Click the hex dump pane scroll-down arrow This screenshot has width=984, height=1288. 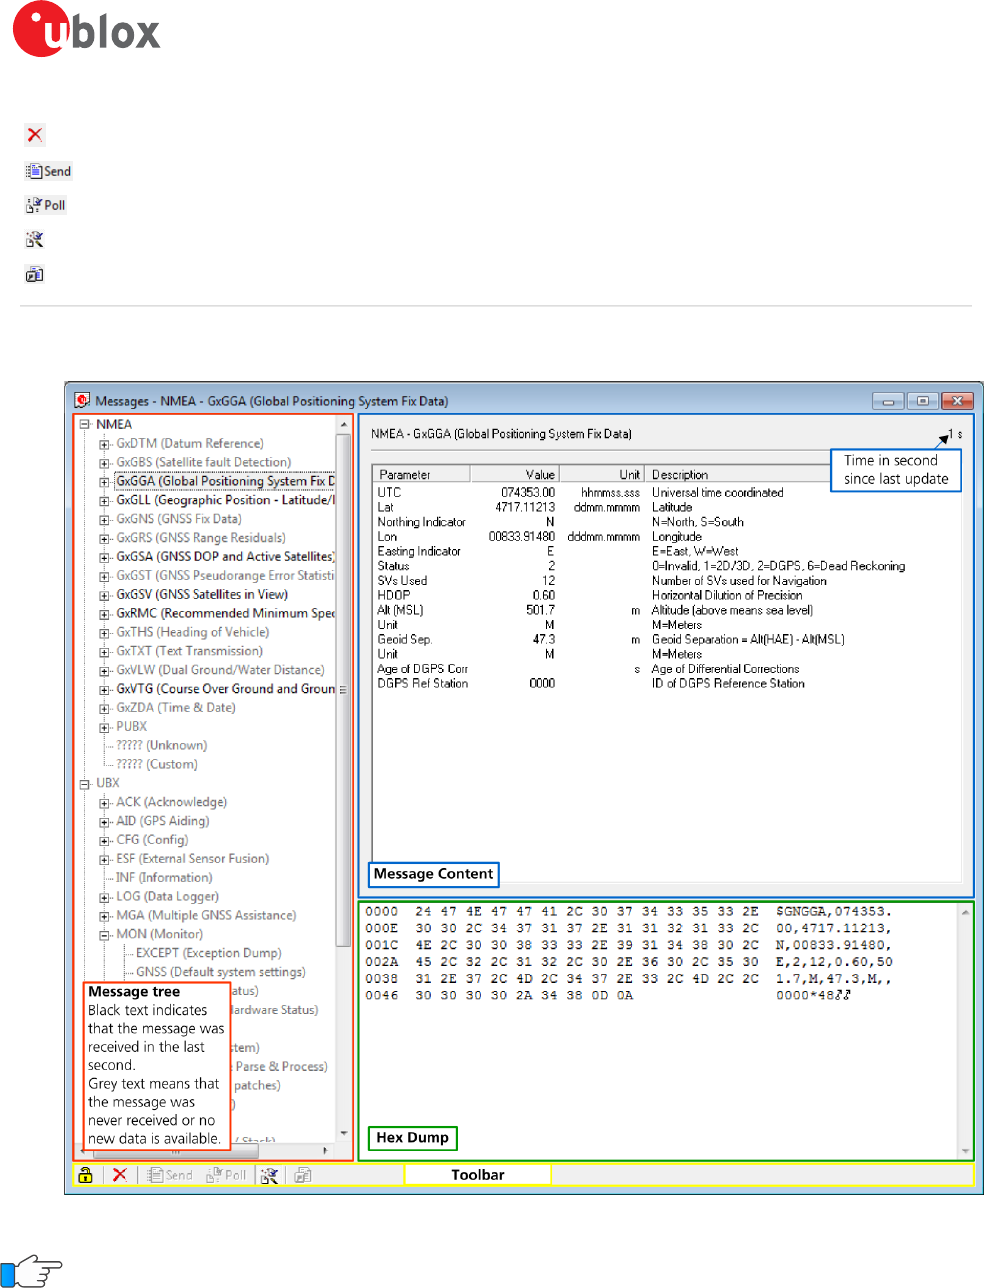click(x=965, y=1152)
